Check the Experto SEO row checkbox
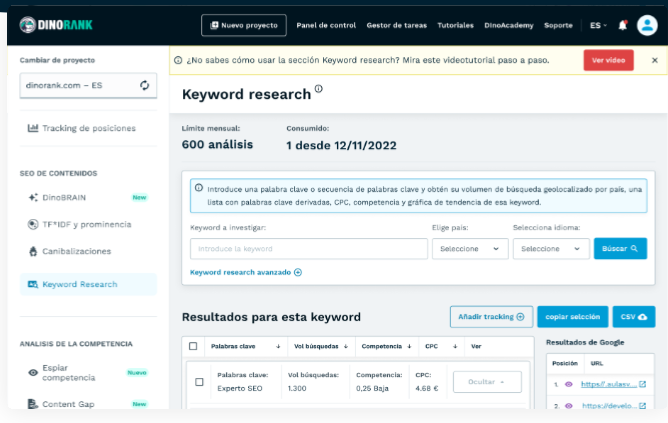The height and width of the screenshot is (423, 668). 199,382
